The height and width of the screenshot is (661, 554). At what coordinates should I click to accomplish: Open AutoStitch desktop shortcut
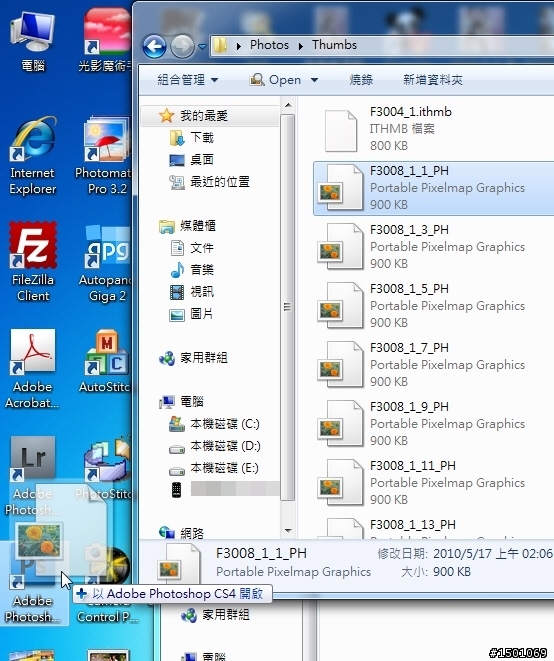click(105, 362)
